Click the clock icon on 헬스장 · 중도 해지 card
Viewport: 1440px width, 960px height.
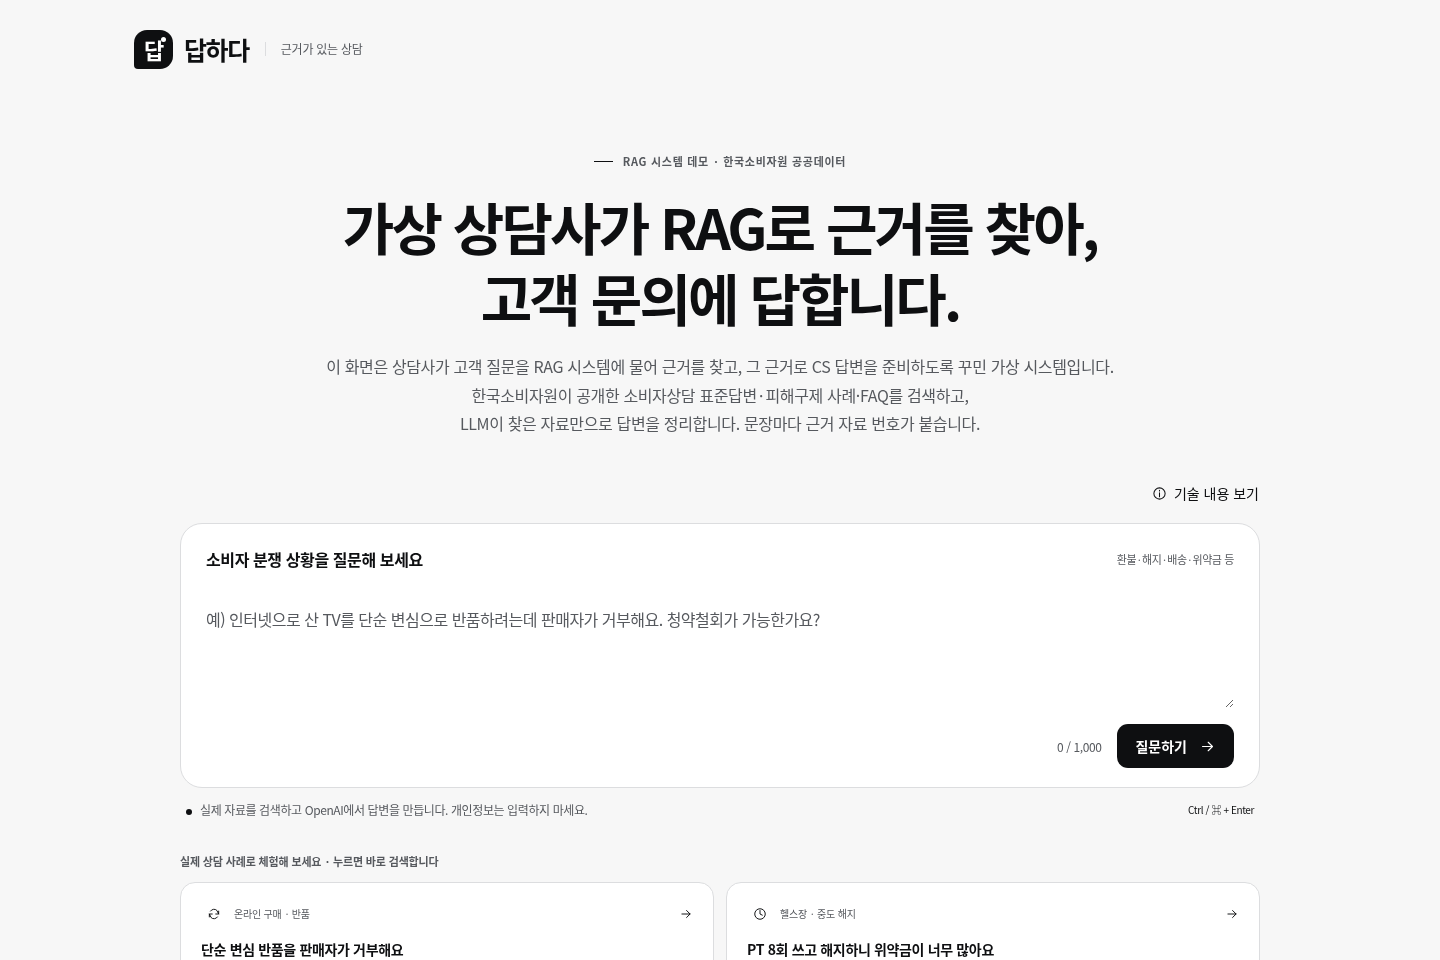pyautogui.click(x=760, y=914)
